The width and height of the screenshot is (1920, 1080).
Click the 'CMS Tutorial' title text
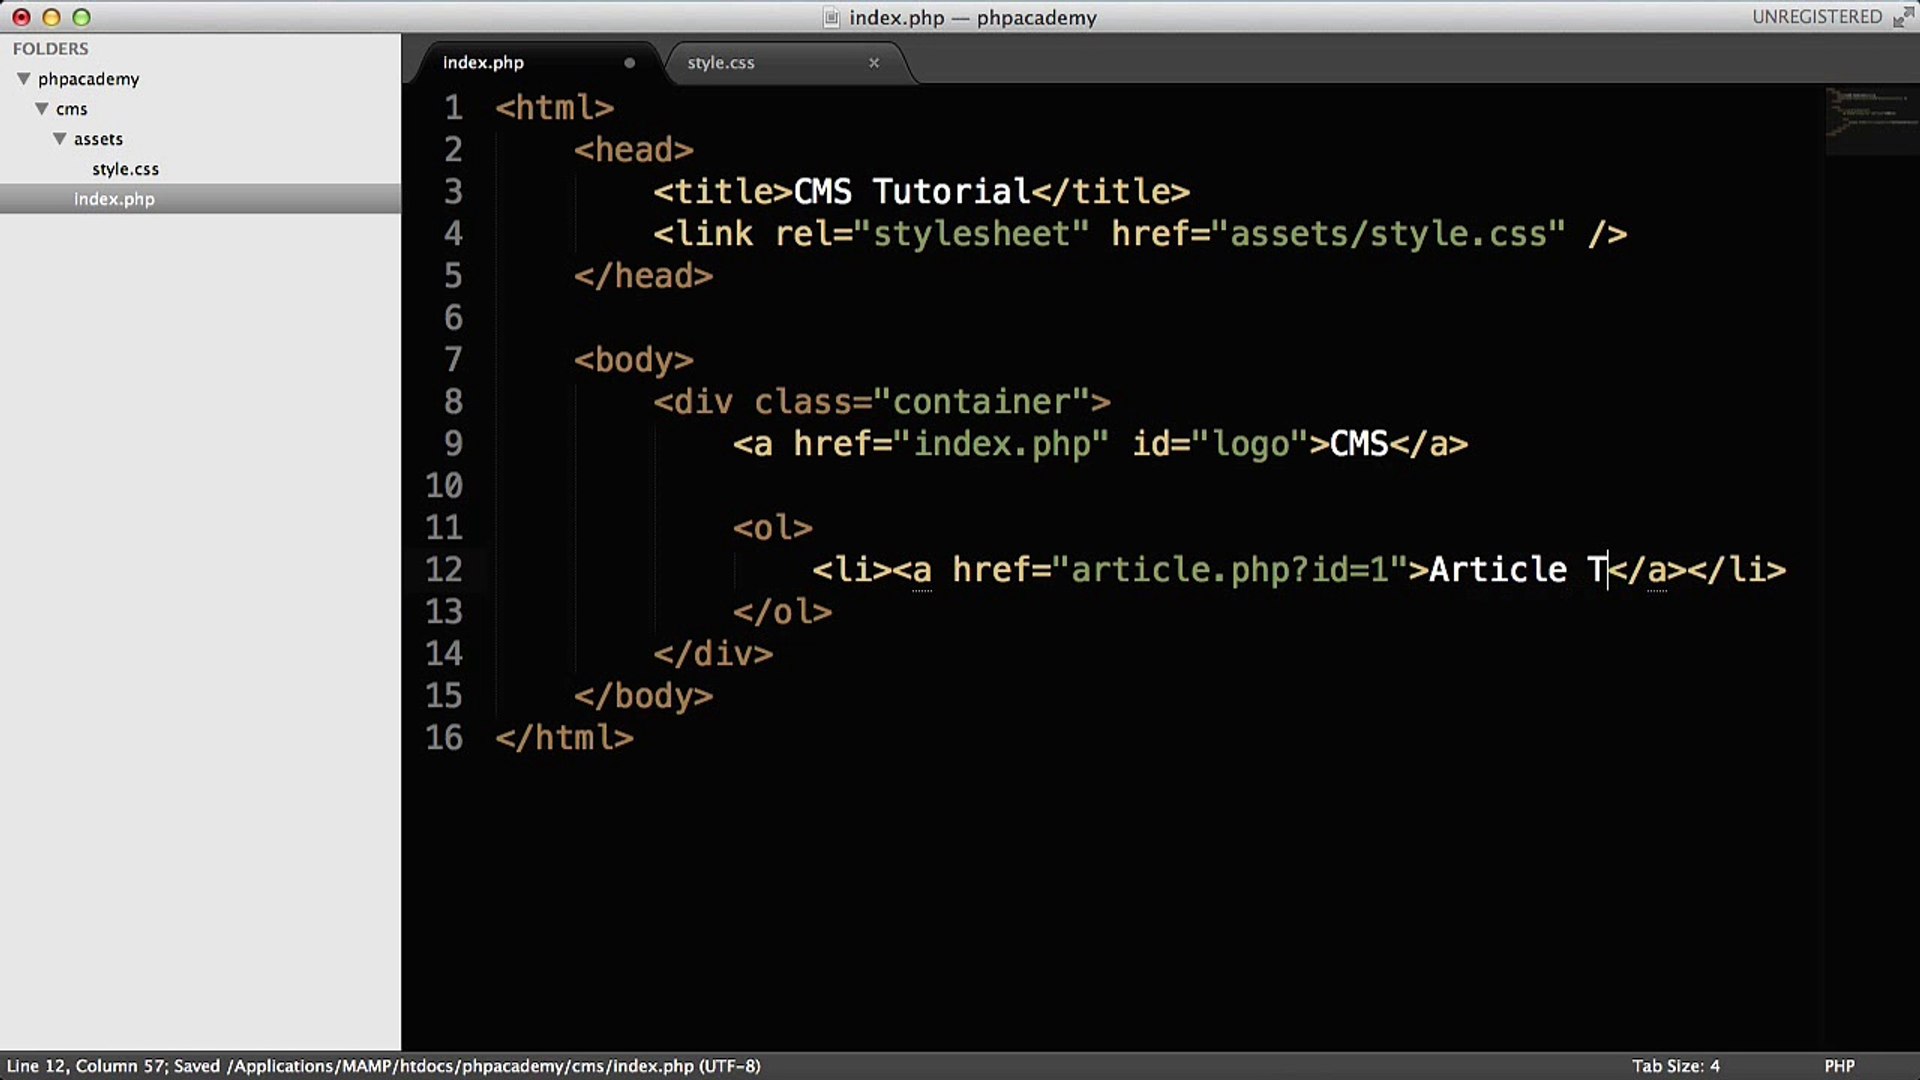tap(911, 191)
